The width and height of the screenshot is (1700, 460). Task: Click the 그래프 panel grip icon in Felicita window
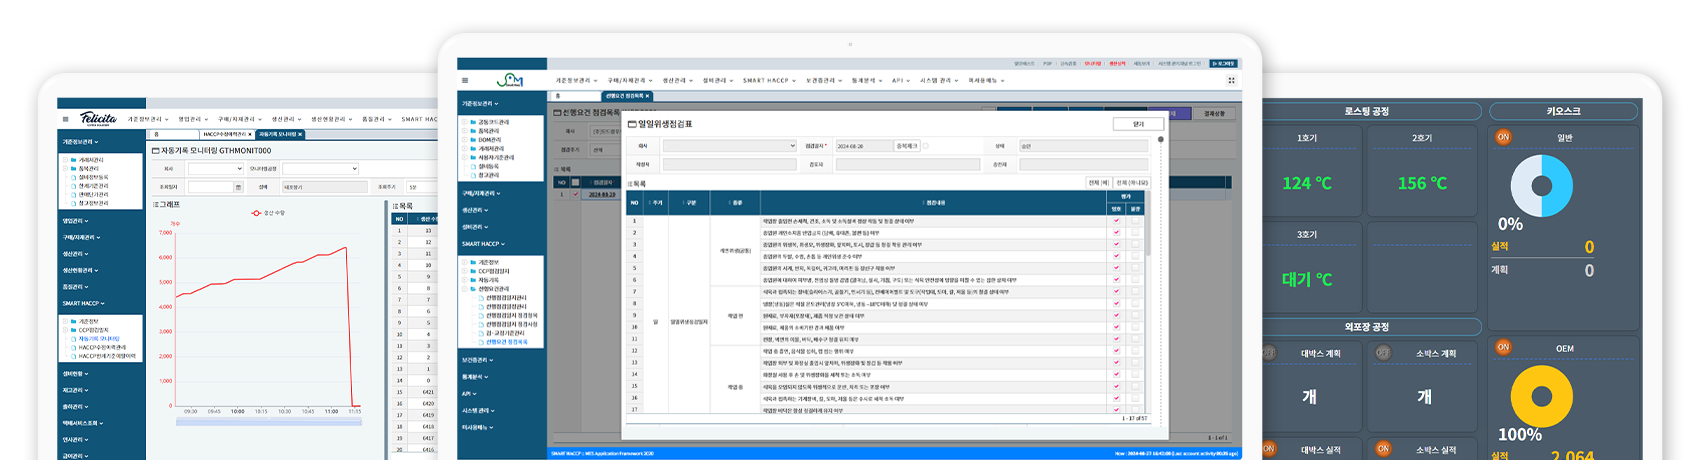point(155,204)
